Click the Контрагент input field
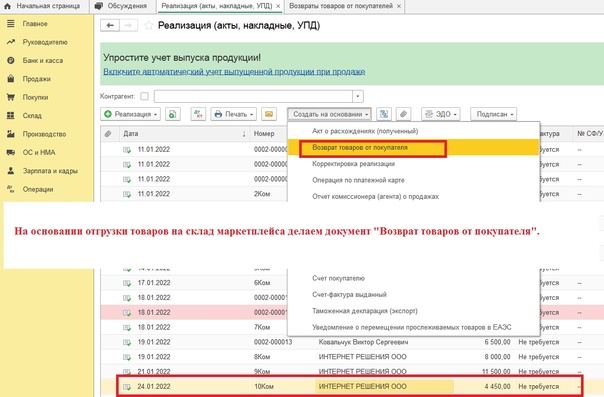 (253, 96)
